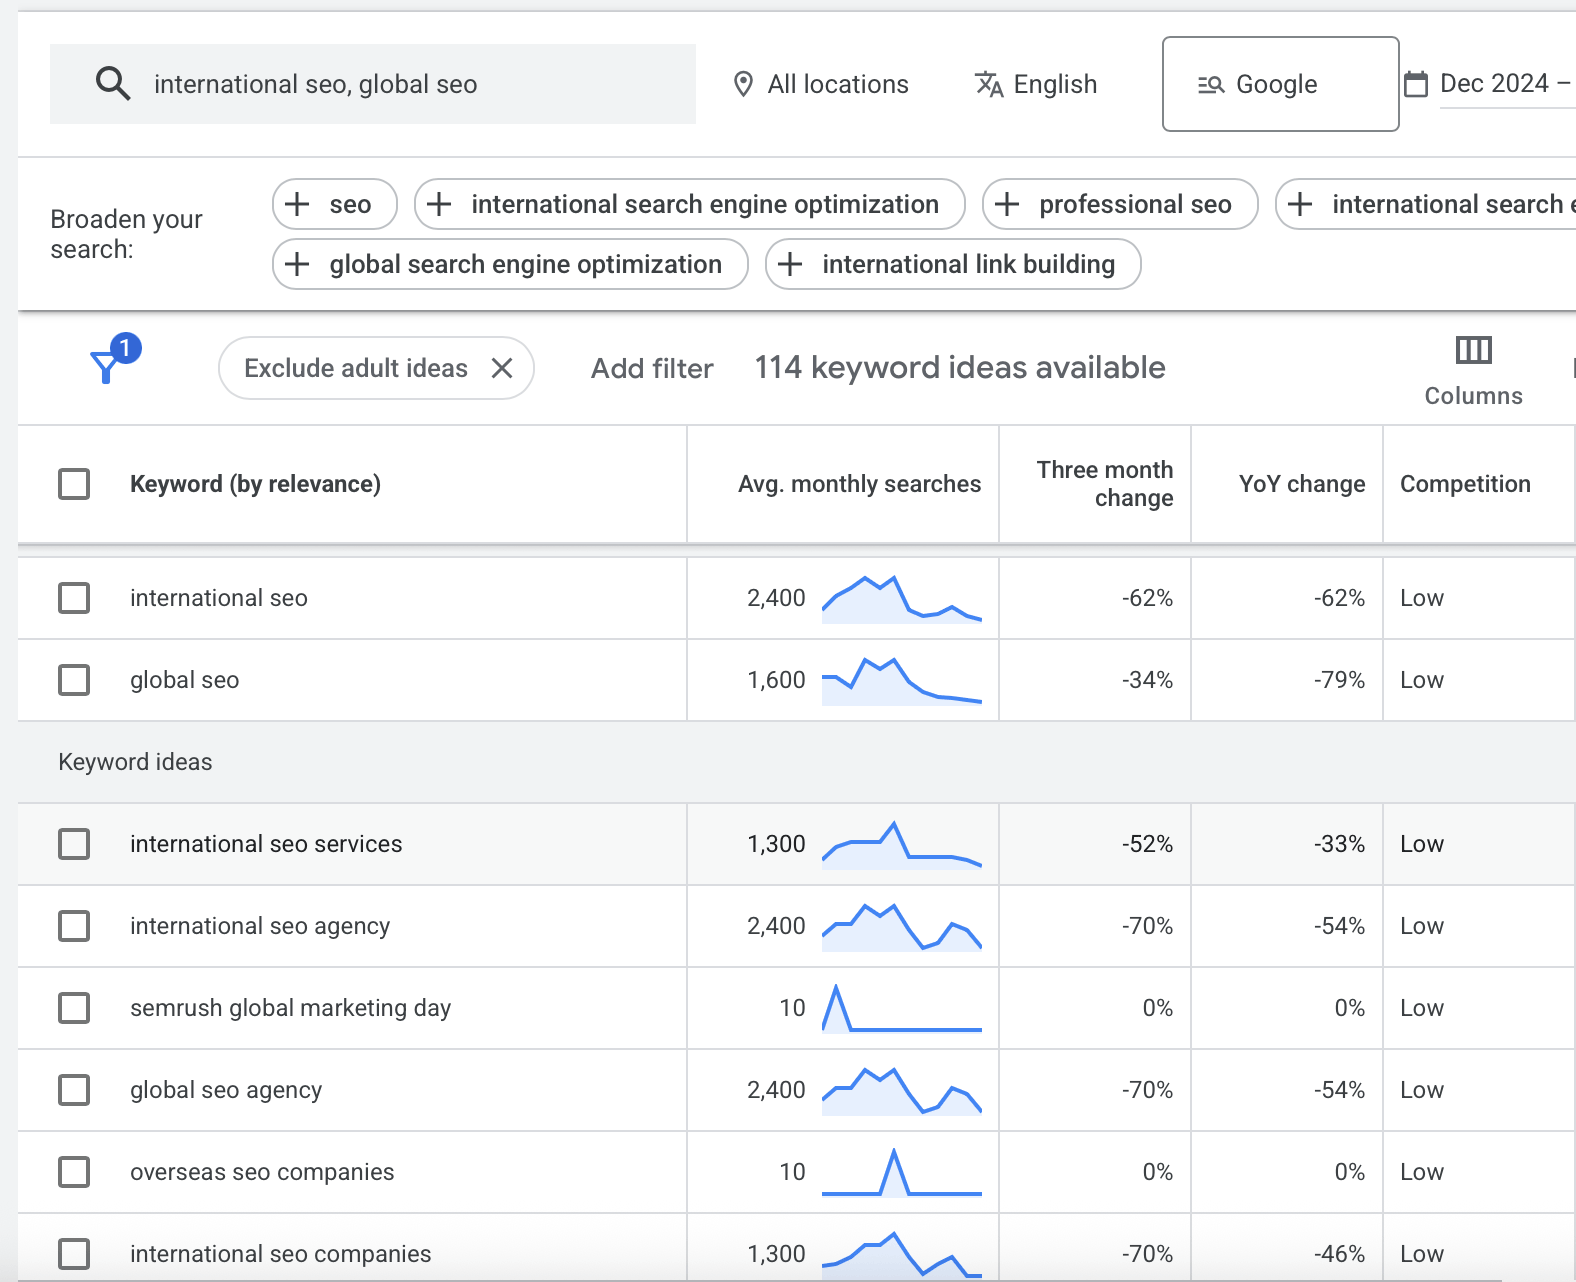This screenshot has height=1282, width=1576.
Task: Add 'global search engine optimization' chip
Action: click(x=509, y=264)
